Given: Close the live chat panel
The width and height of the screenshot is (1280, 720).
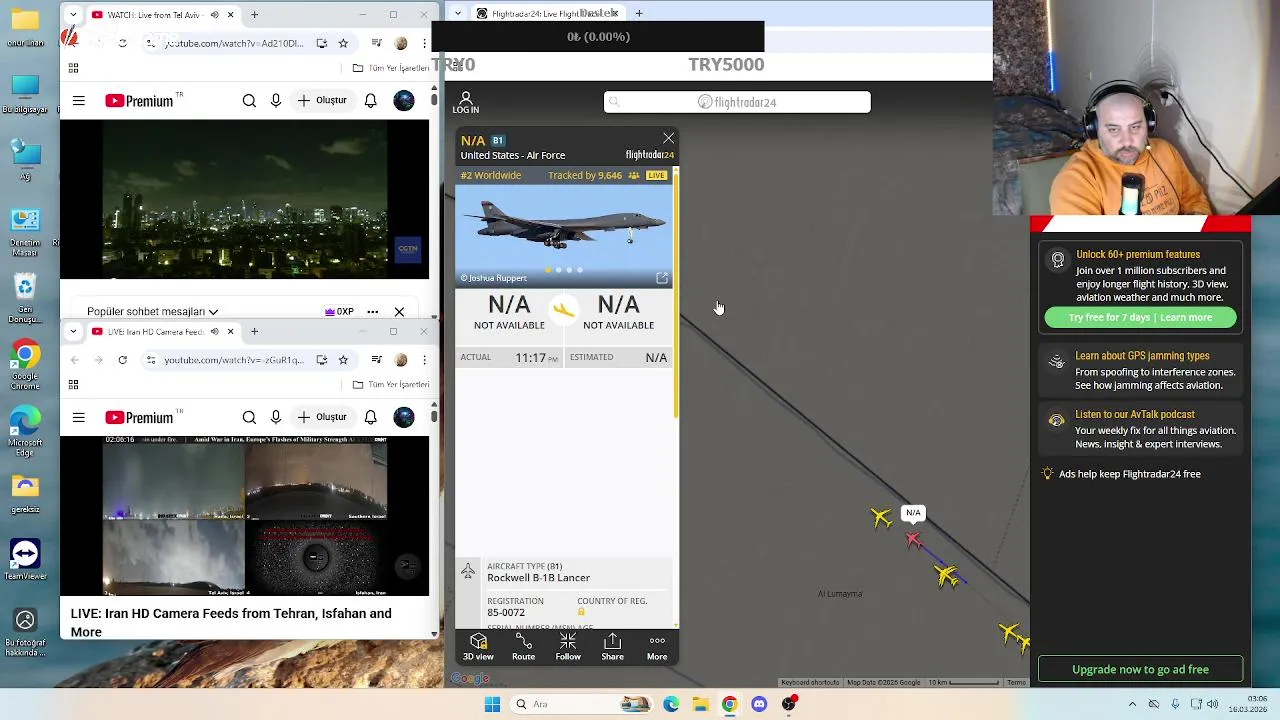Looking at the screenshot, I should [x=399, y=312].
